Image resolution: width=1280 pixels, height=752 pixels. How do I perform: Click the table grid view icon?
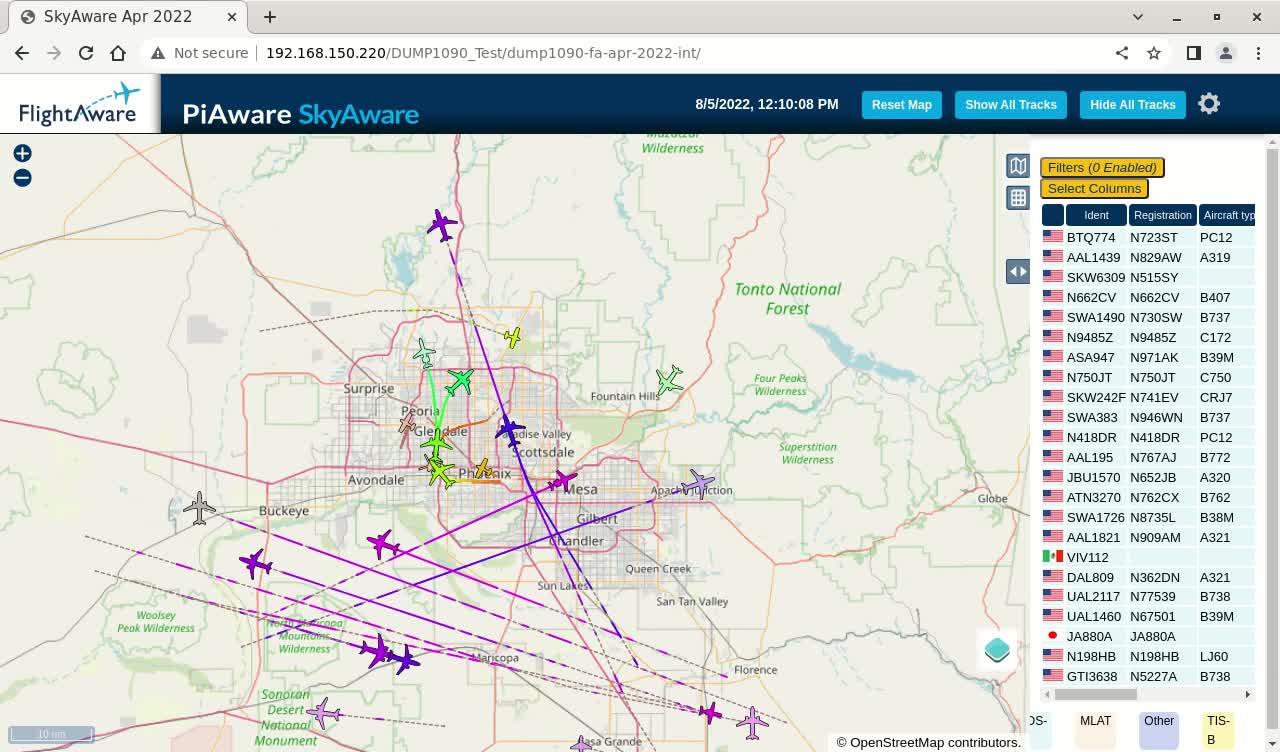(1018, 197)
